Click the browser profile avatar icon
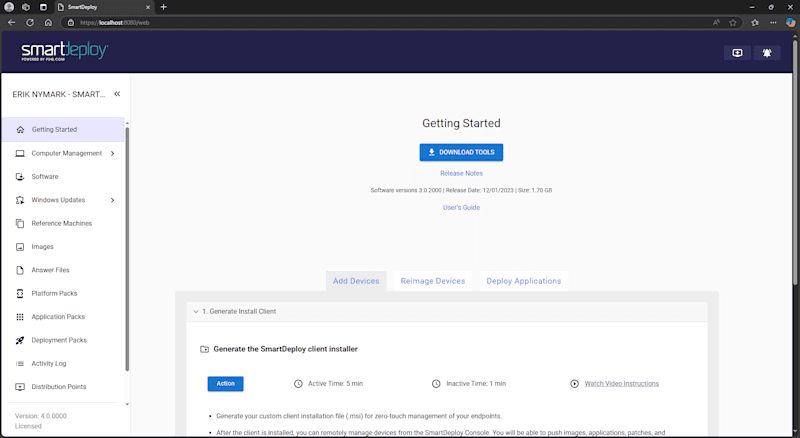Viewport: 800px width, 438px height. tap(9, 7)
